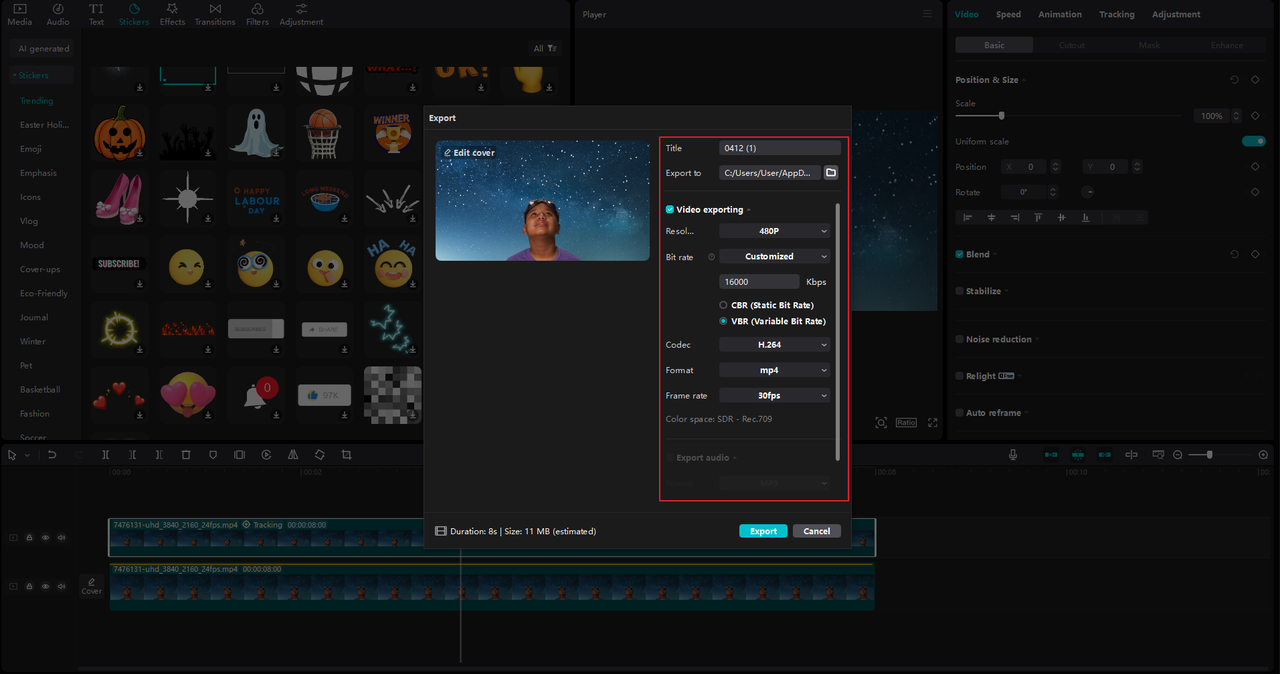Screen dimensions: 1280x674
Task: Click the timeline zoom-in plus icon
Action: pos(1263,455)
